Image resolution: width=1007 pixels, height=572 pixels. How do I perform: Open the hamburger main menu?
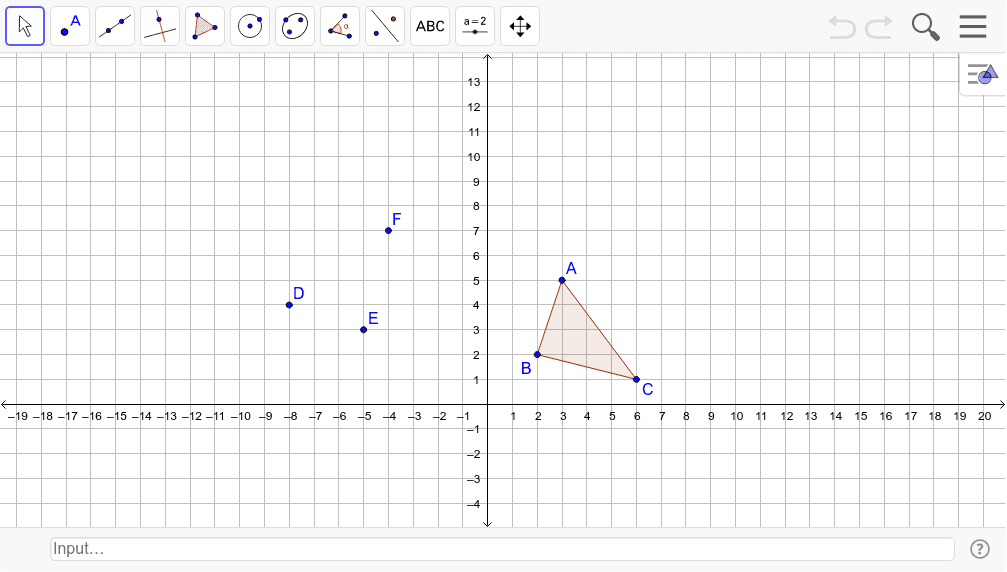point(973,27)
